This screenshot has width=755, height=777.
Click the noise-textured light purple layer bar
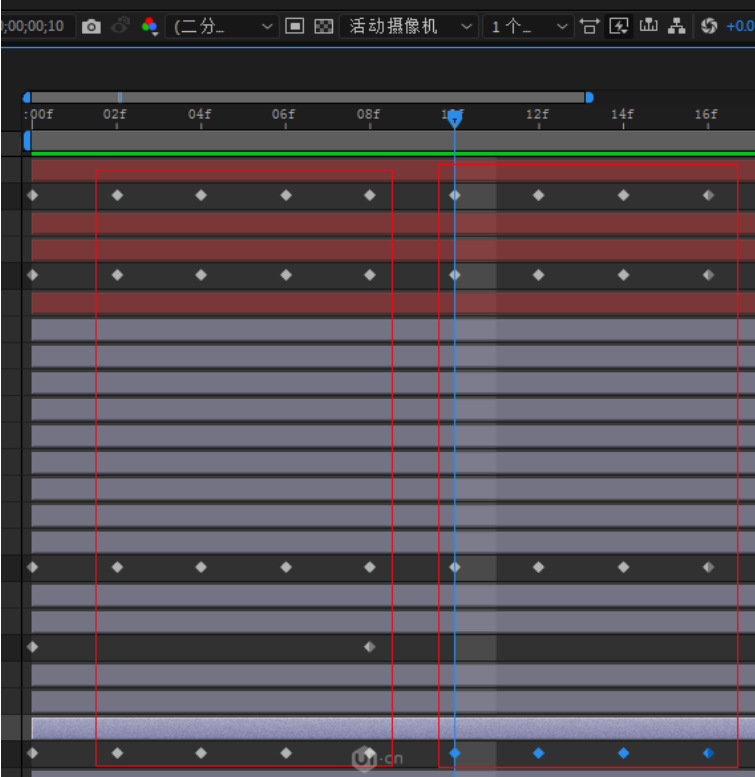point(393,727)
